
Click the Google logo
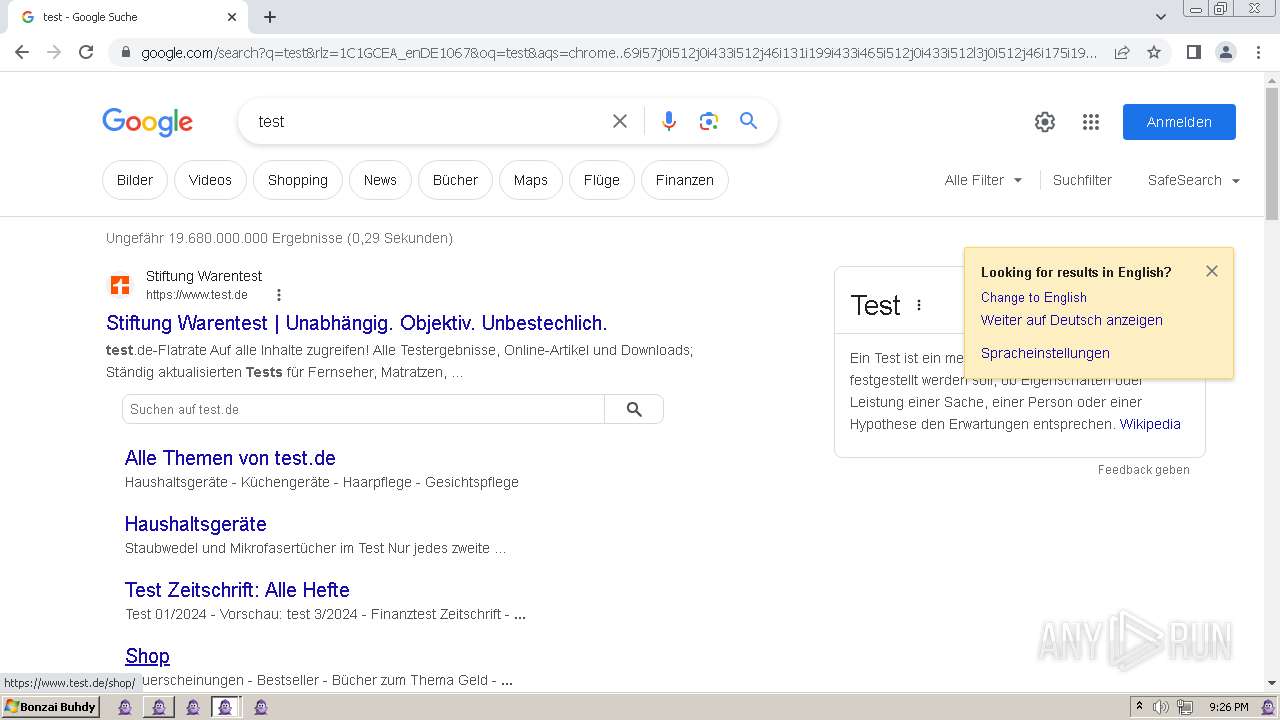point(147,122)
